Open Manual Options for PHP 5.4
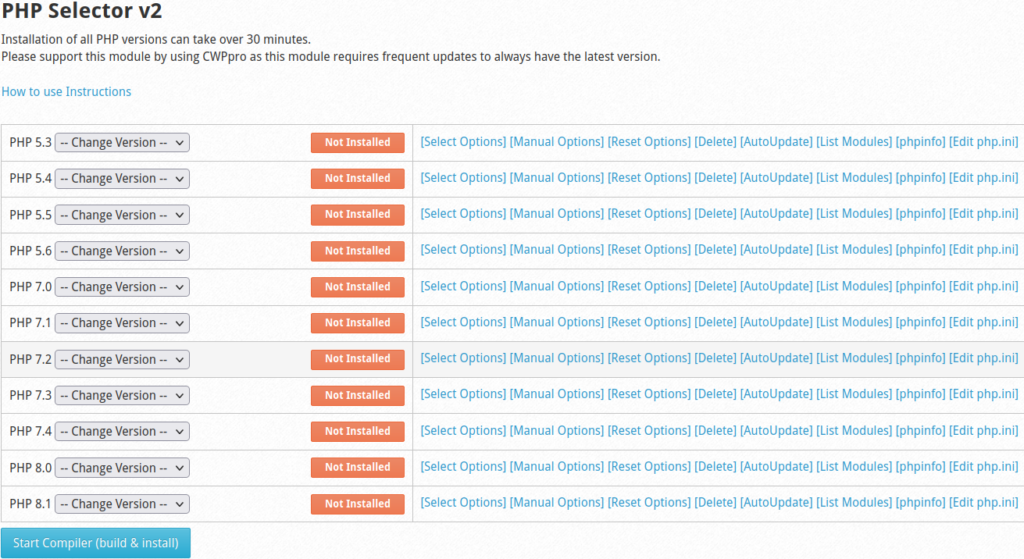Image resolution: width=1024 pixels, height=559 pixels. click(x=557, y=178)
